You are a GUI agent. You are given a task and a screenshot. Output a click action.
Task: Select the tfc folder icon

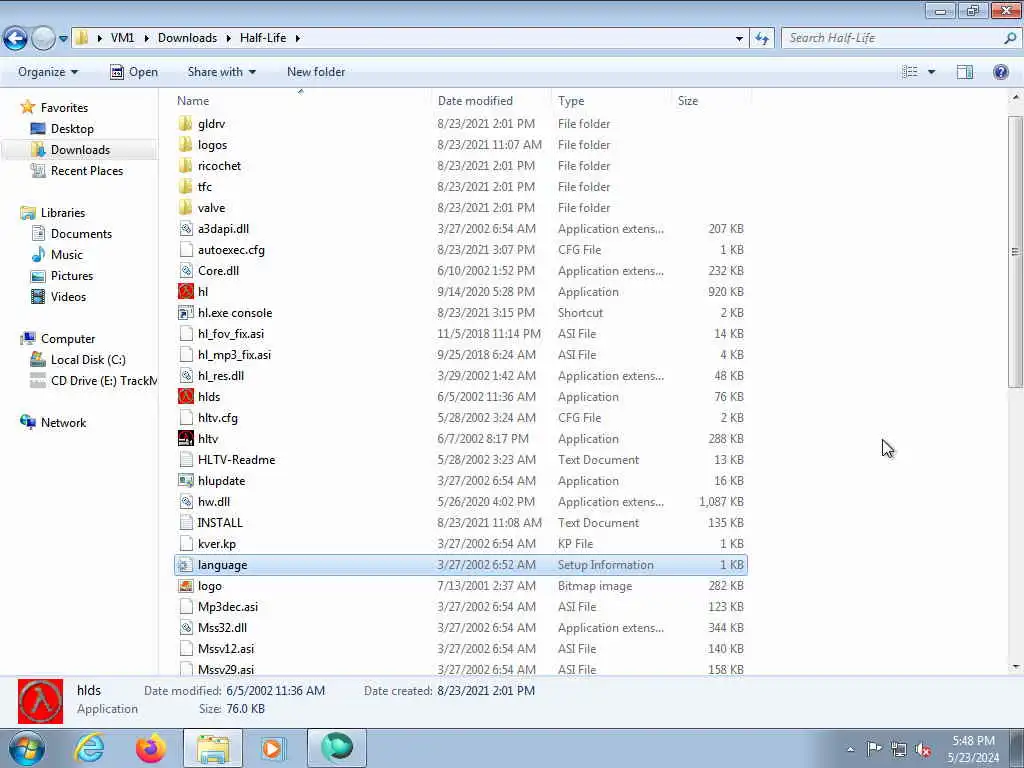pos(185,187)
